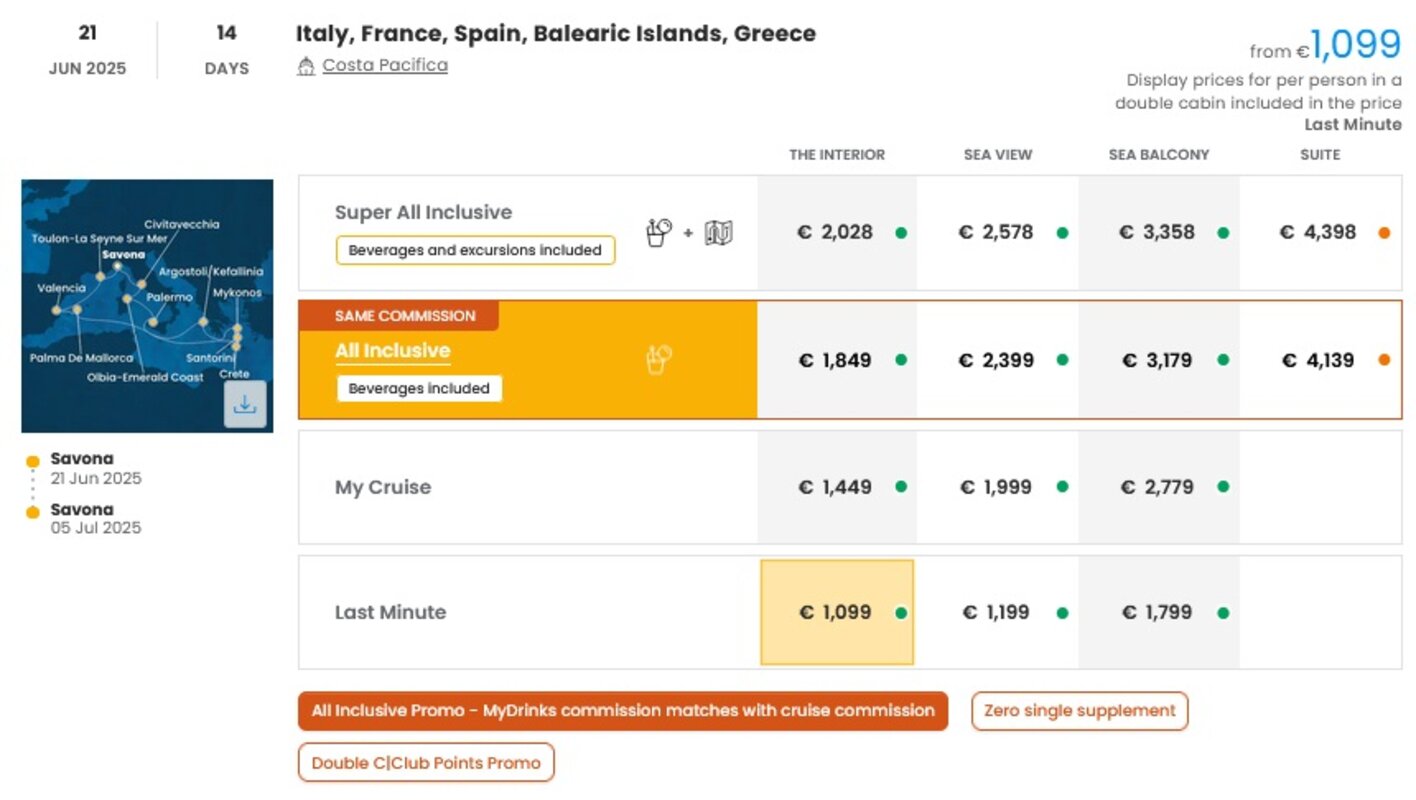The image size is (1416, 800).
Task: Click the Double C|Club Points Promo tag
Action: (x=426, y=763)
